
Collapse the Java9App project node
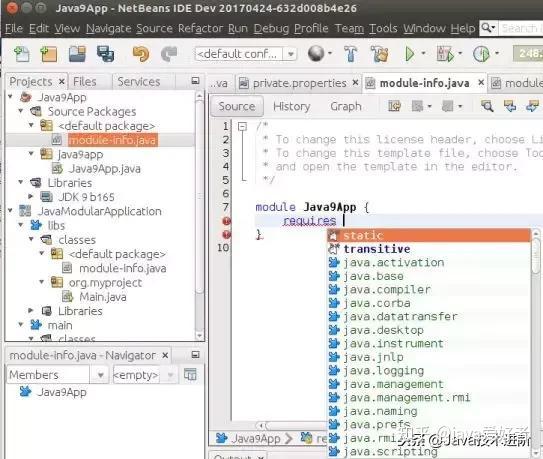(11, 96)
